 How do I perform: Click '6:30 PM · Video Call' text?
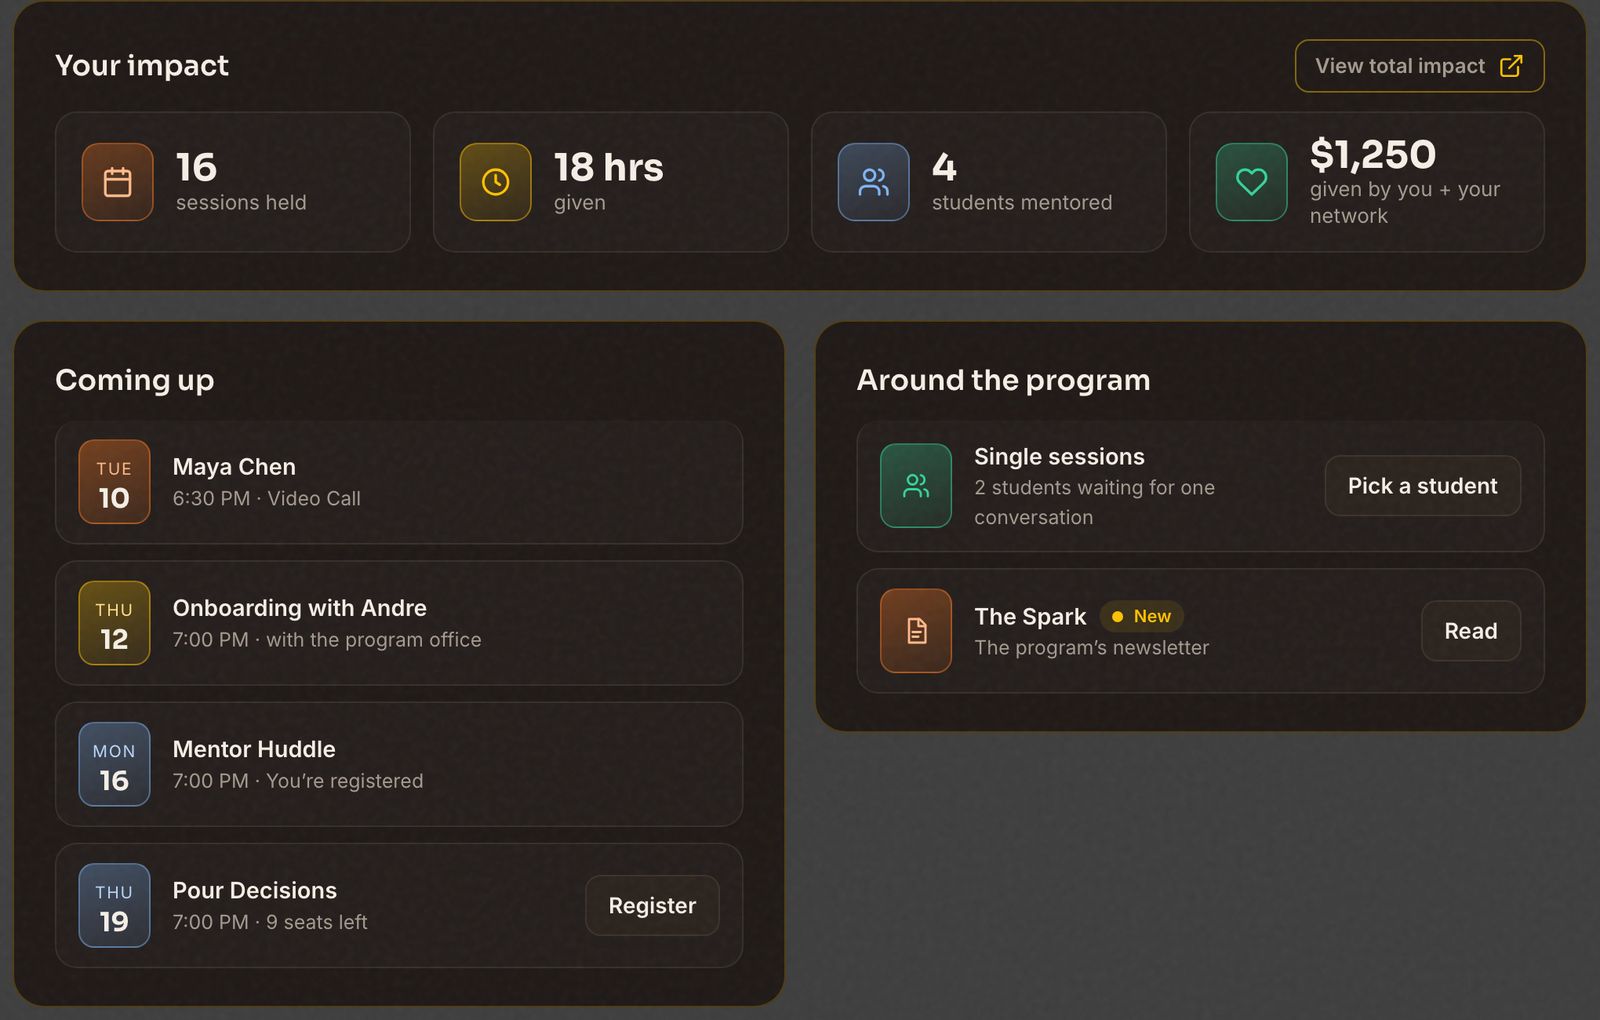(267, 498)
